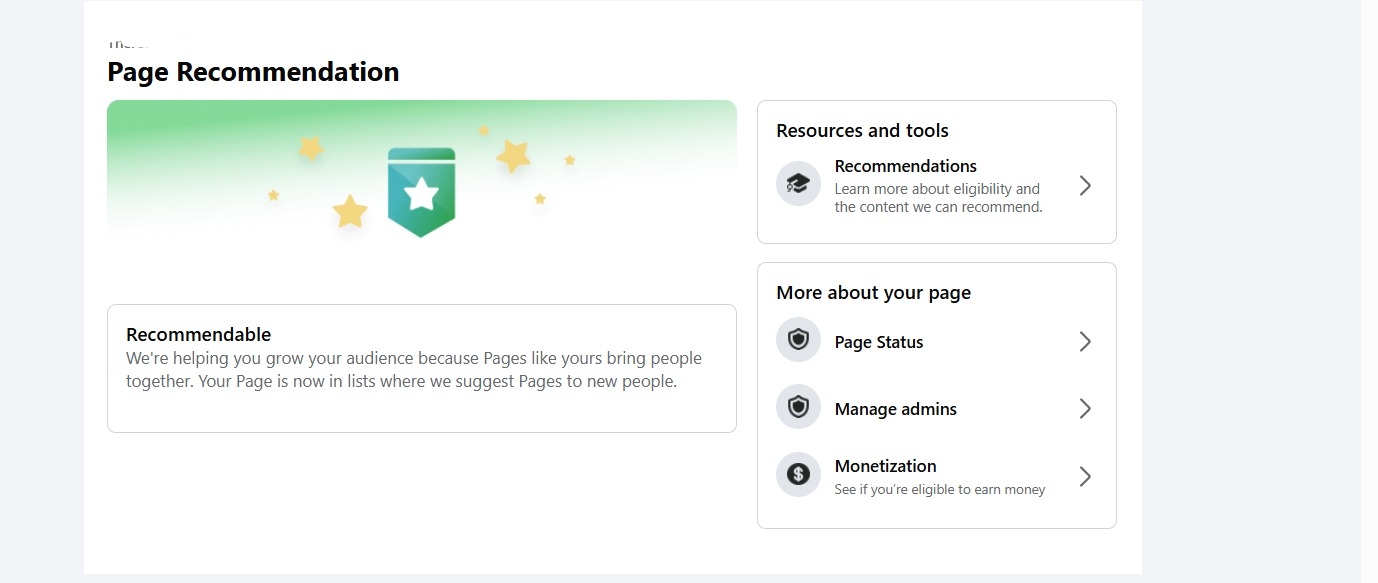Open Page Status via its right chevron
Viewport: 1378px width, 583px height.
[1085, 342]
